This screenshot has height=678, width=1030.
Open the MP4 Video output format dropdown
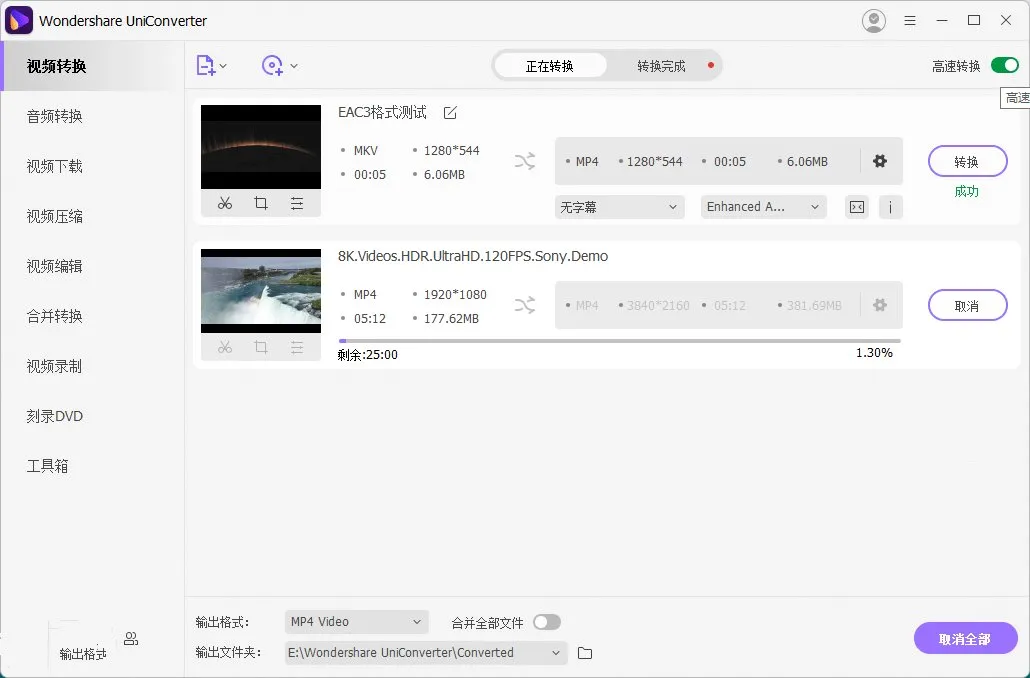click(356, 621)
